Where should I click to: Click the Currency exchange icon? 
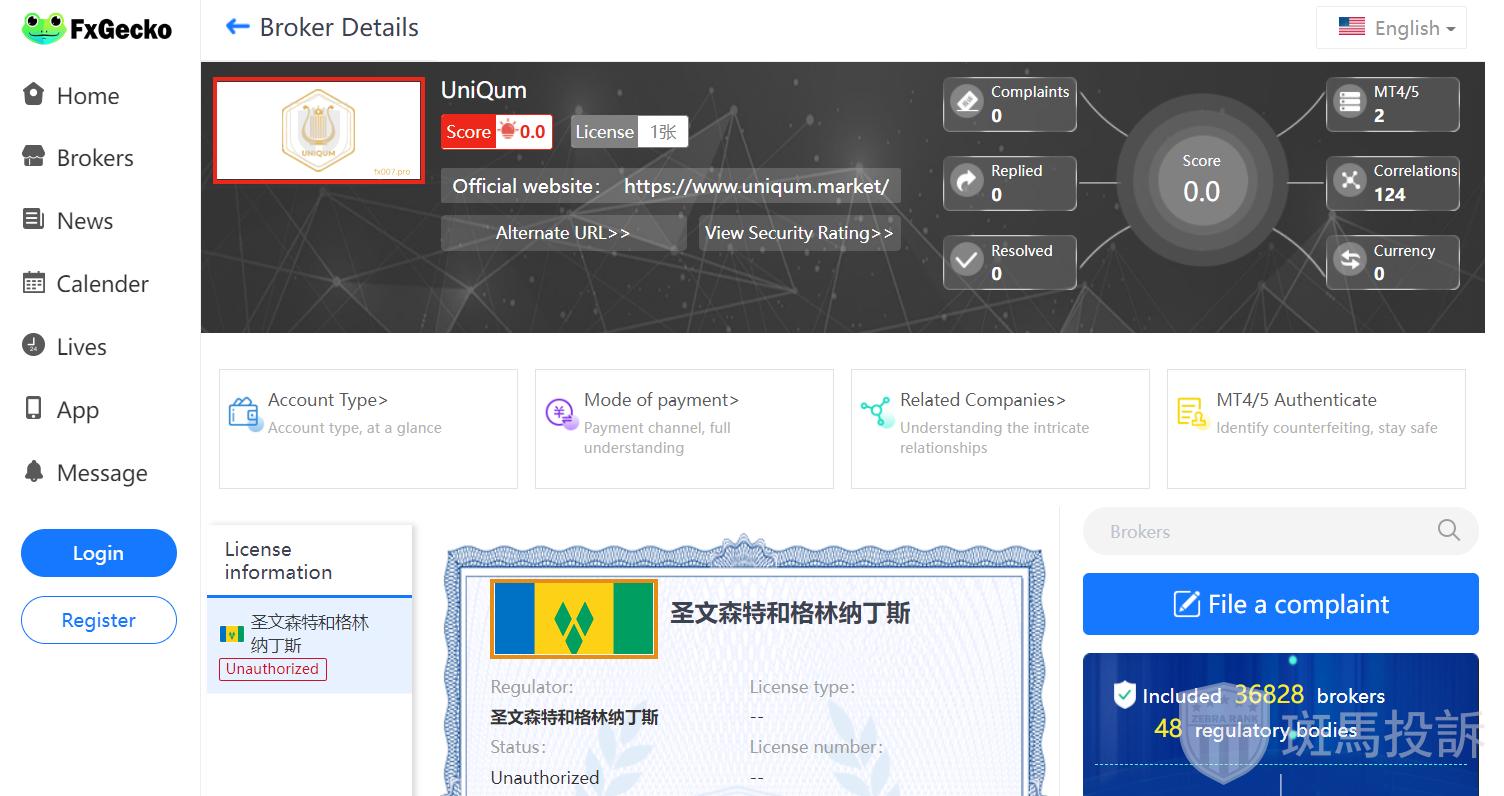pyautogui.click(x=1350, y=260)
